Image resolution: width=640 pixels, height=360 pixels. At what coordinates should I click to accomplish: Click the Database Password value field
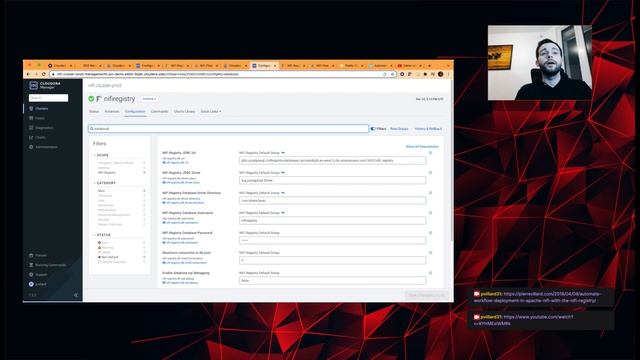coord(332,240)
